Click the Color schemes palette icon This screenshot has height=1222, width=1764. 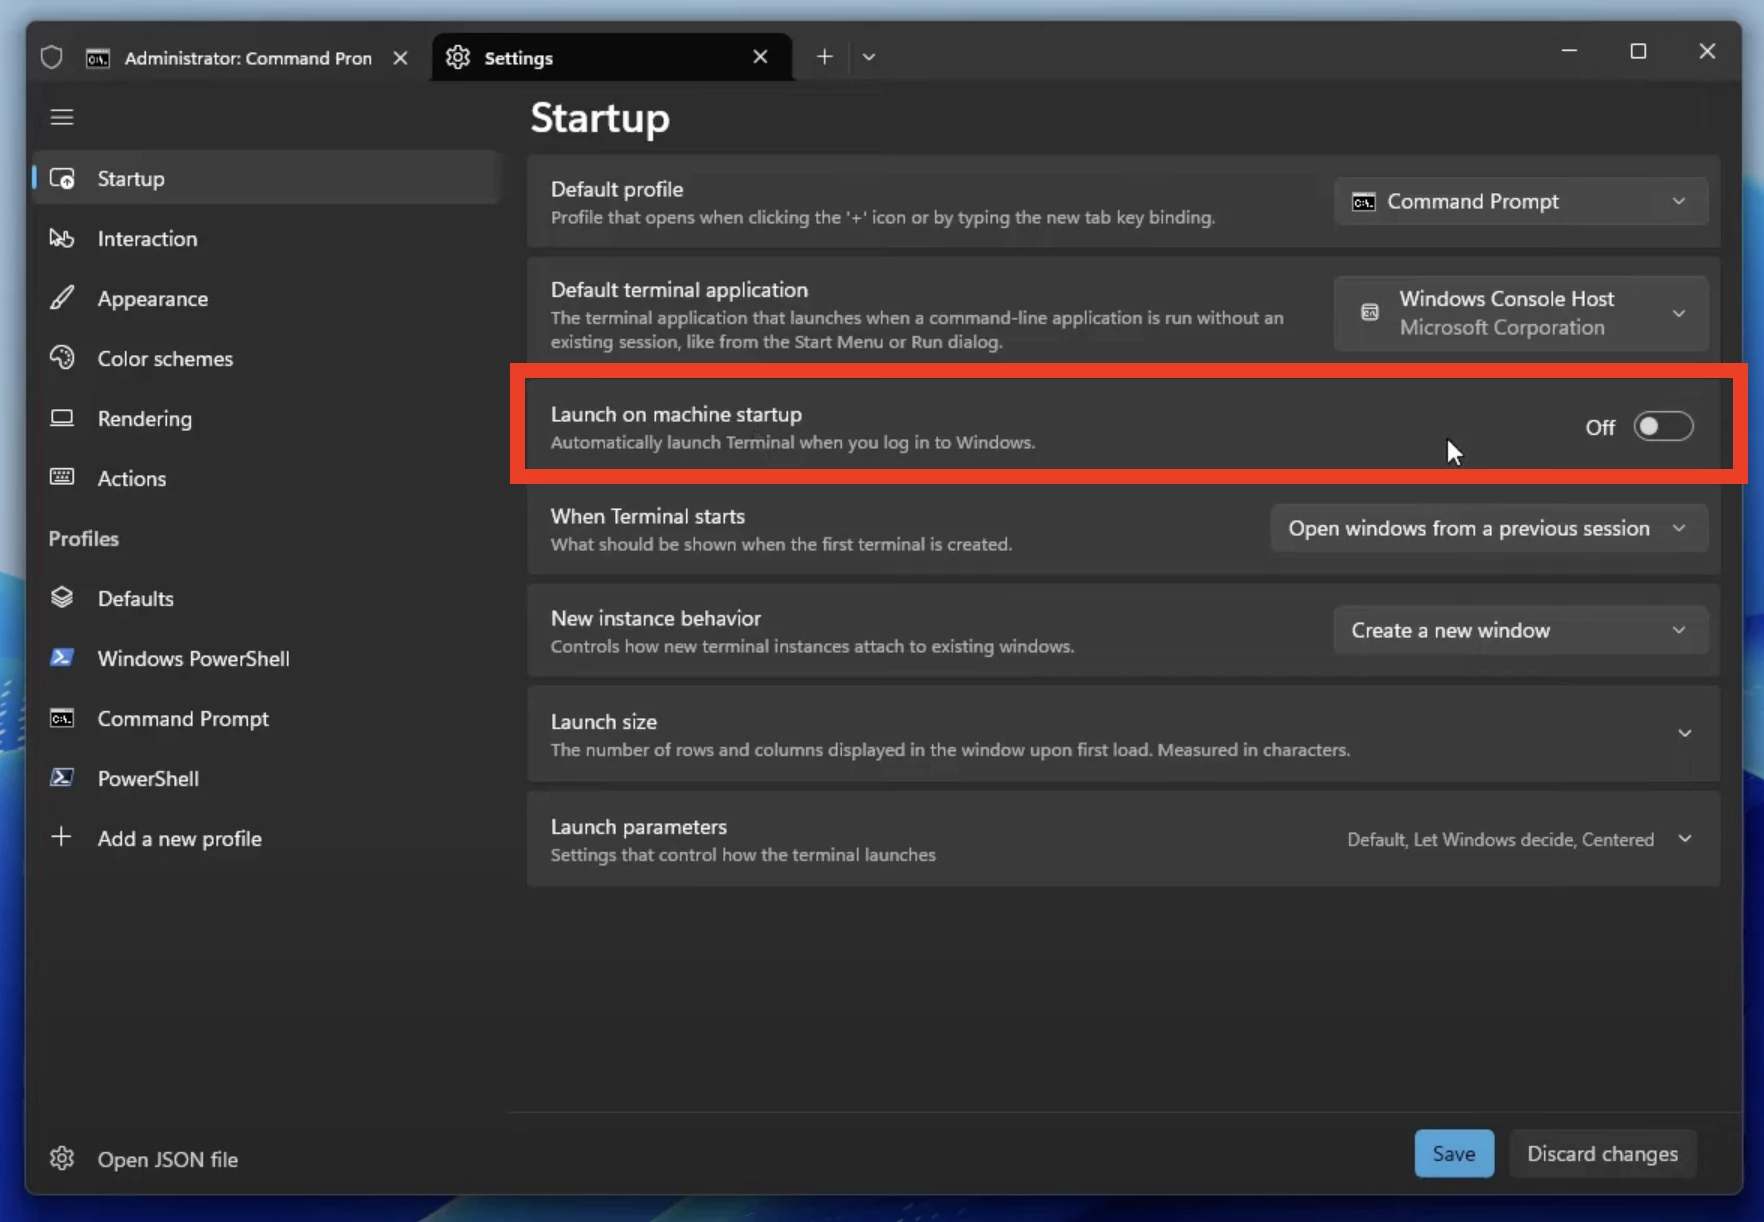click(62, 358)
